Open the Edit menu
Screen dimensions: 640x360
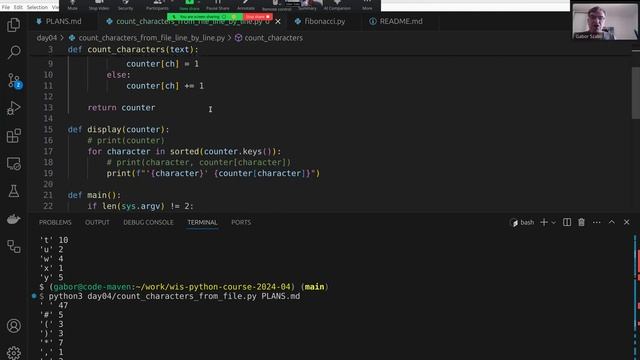tap(18, 7)
